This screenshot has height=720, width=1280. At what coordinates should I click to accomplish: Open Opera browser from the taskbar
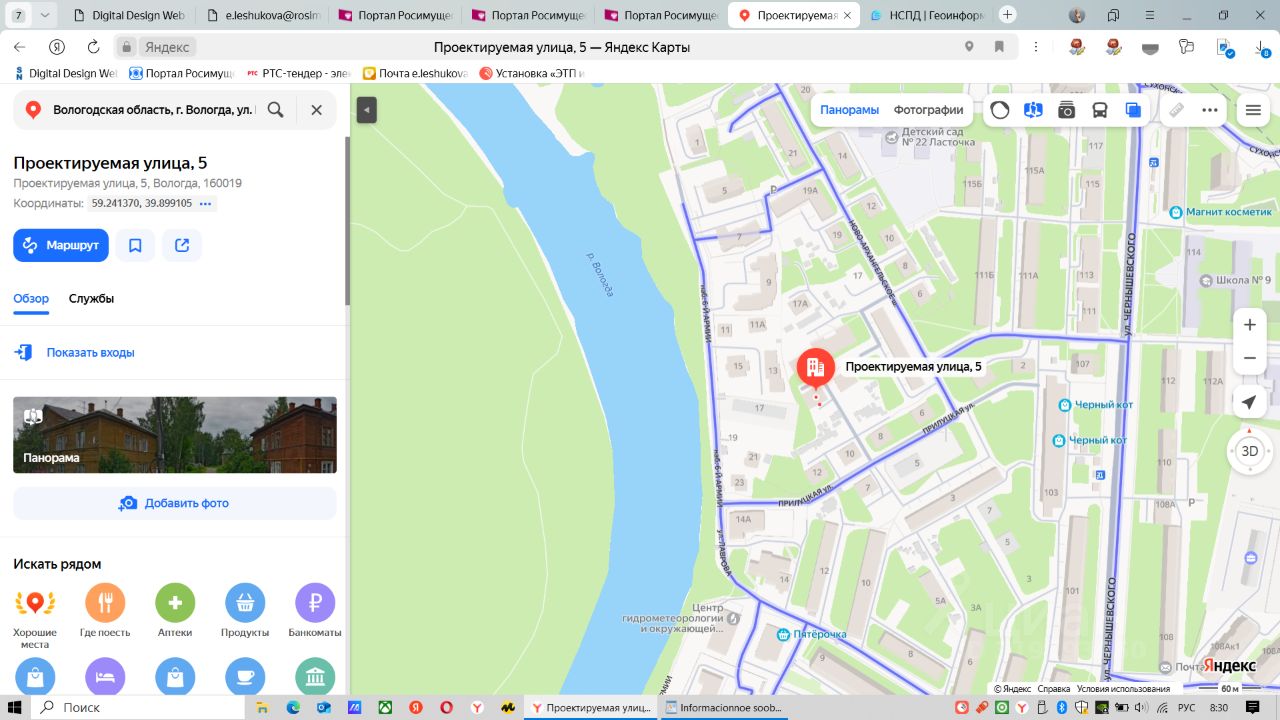tap(447, 707)
